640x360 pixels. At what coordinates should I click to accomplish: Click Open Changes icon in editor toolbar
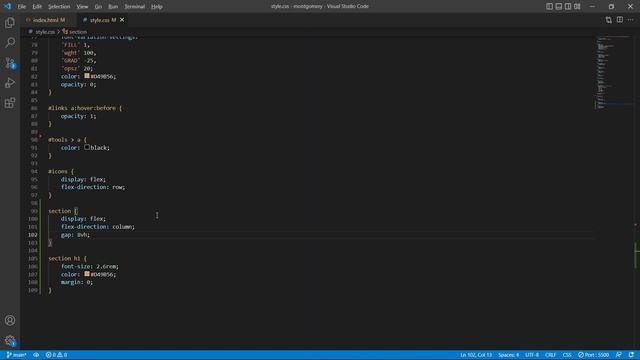pos(609,20)
